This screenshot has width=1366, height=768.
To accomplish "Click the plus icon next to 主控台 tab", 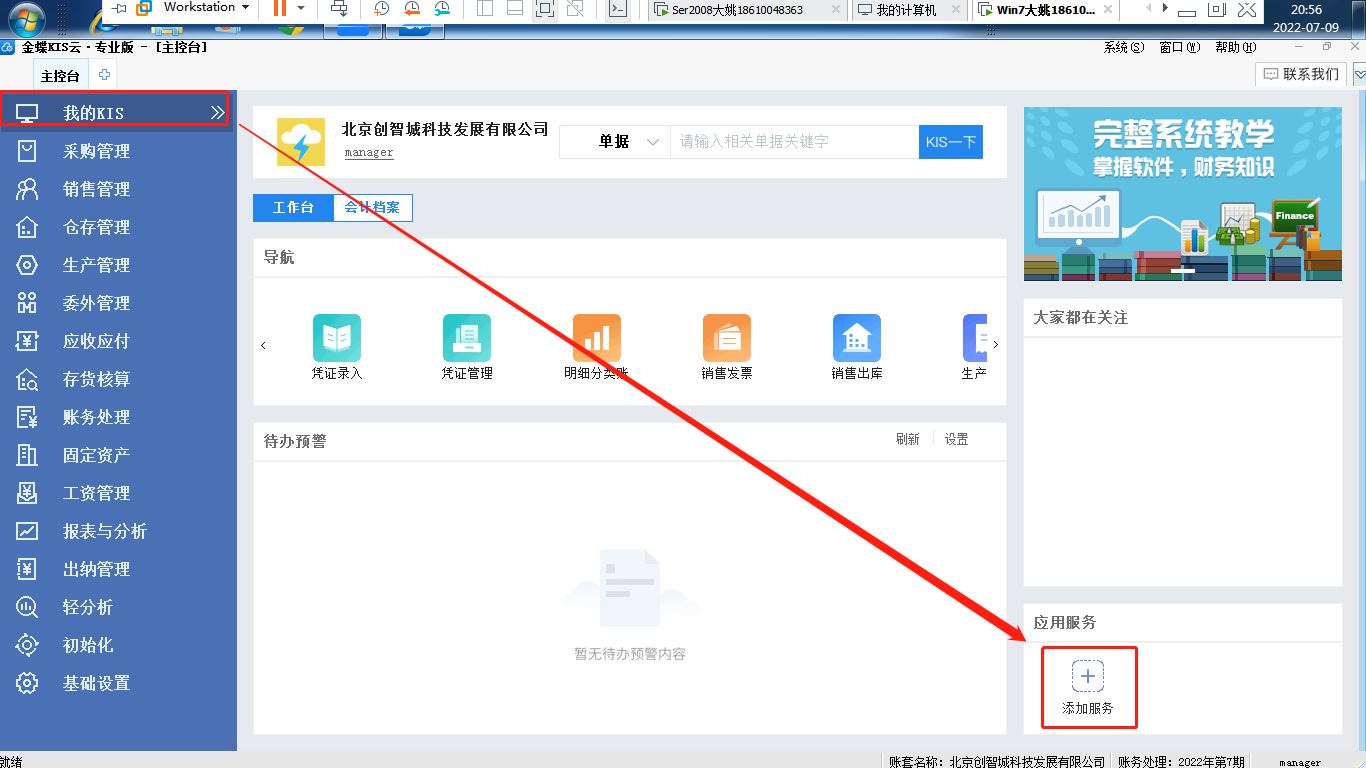I will (104, 75).
